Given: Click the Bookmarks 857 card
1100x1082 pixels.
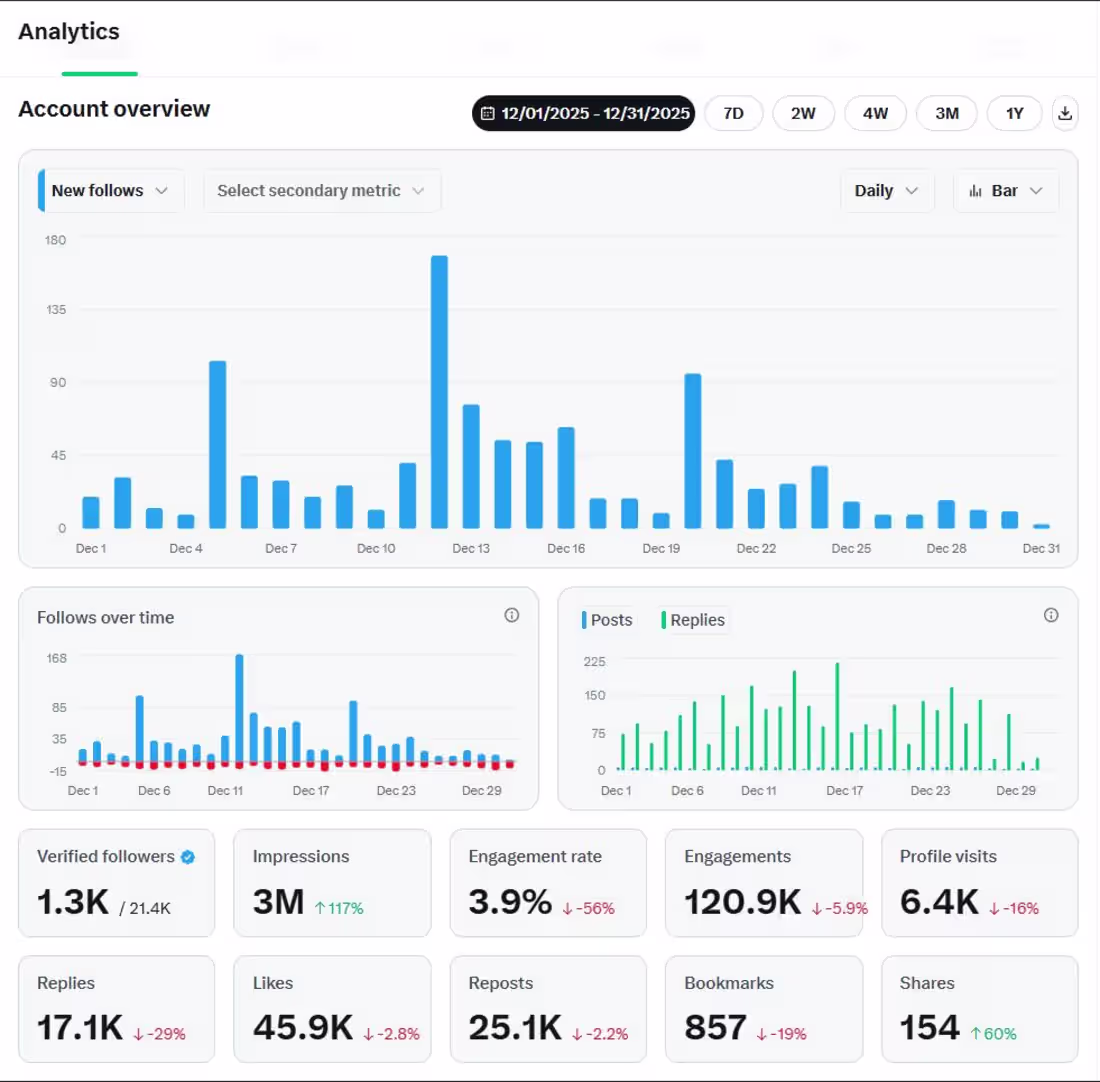Looking at the screenshot, I should click(x=764, y=1009).
